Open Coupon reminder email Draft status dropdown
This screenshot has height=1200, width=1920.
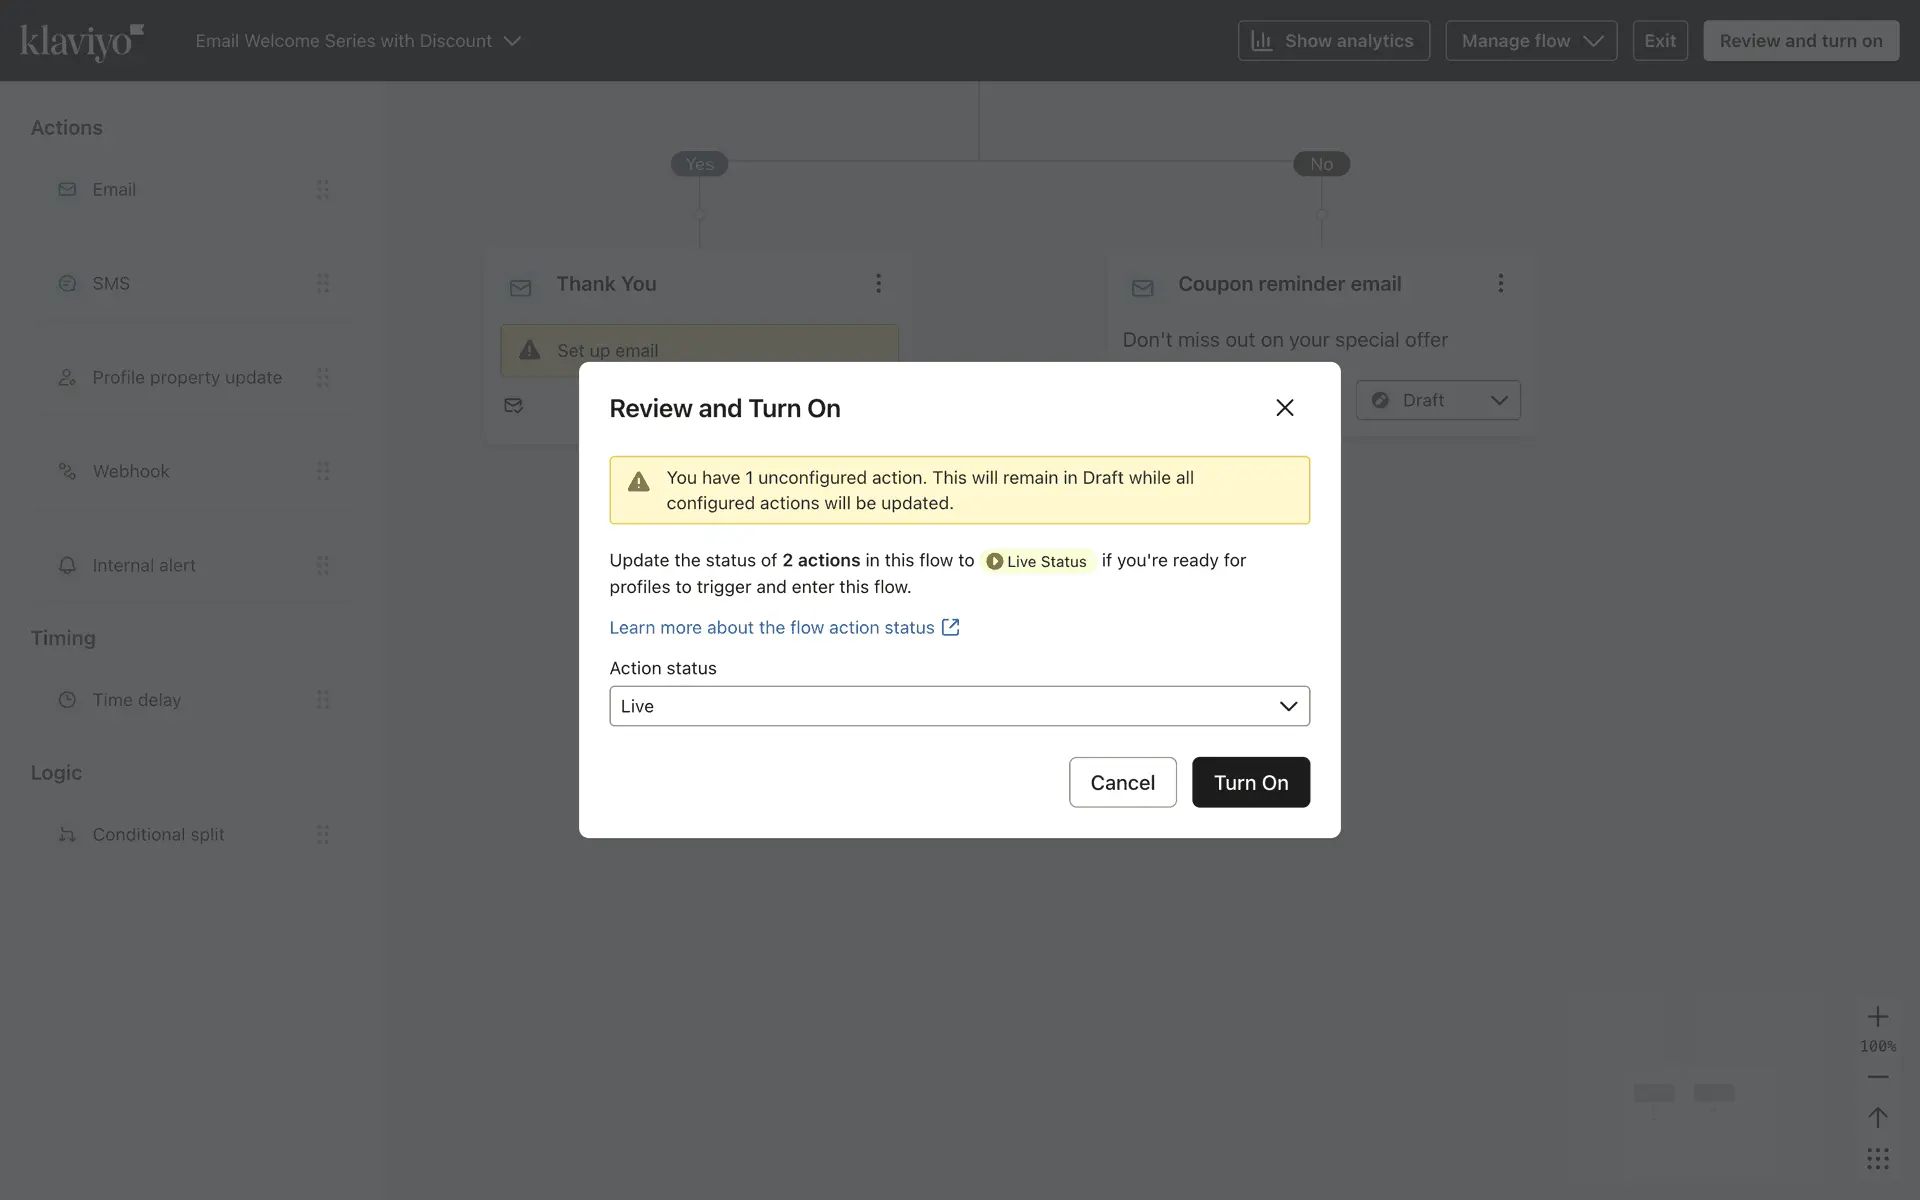coord(1438,400)
